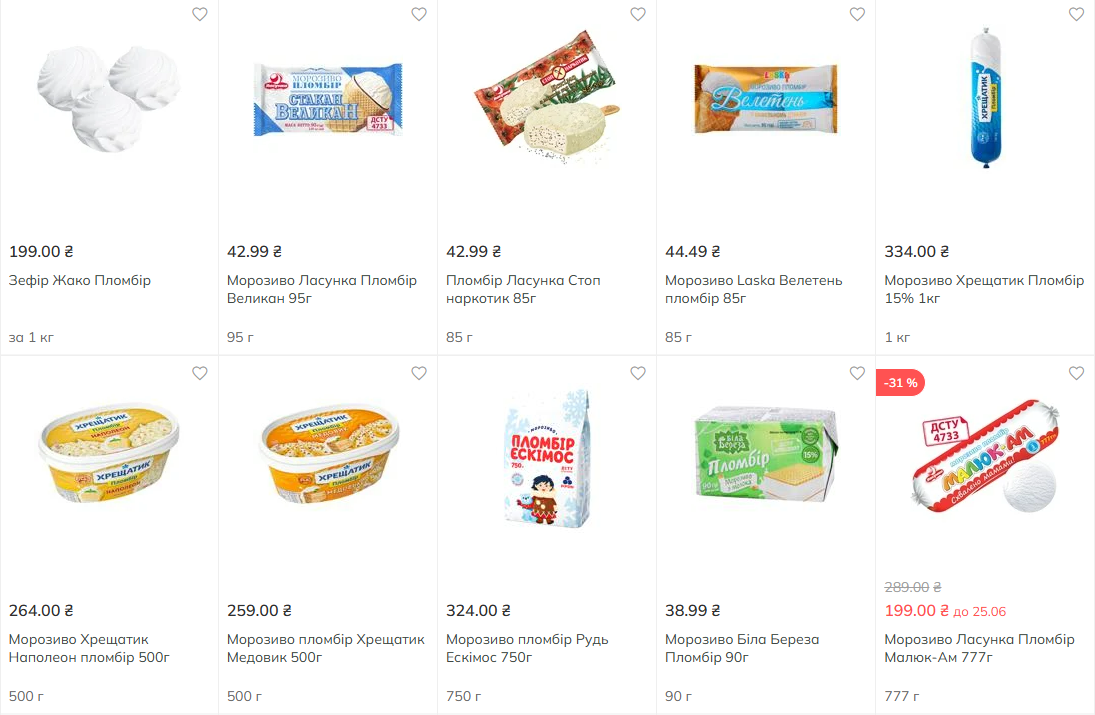Add Ласунка Пломбір Великан 95г to wishlist
The height and width of the screenshot is (715, 1095).
[x=419, y=14]
